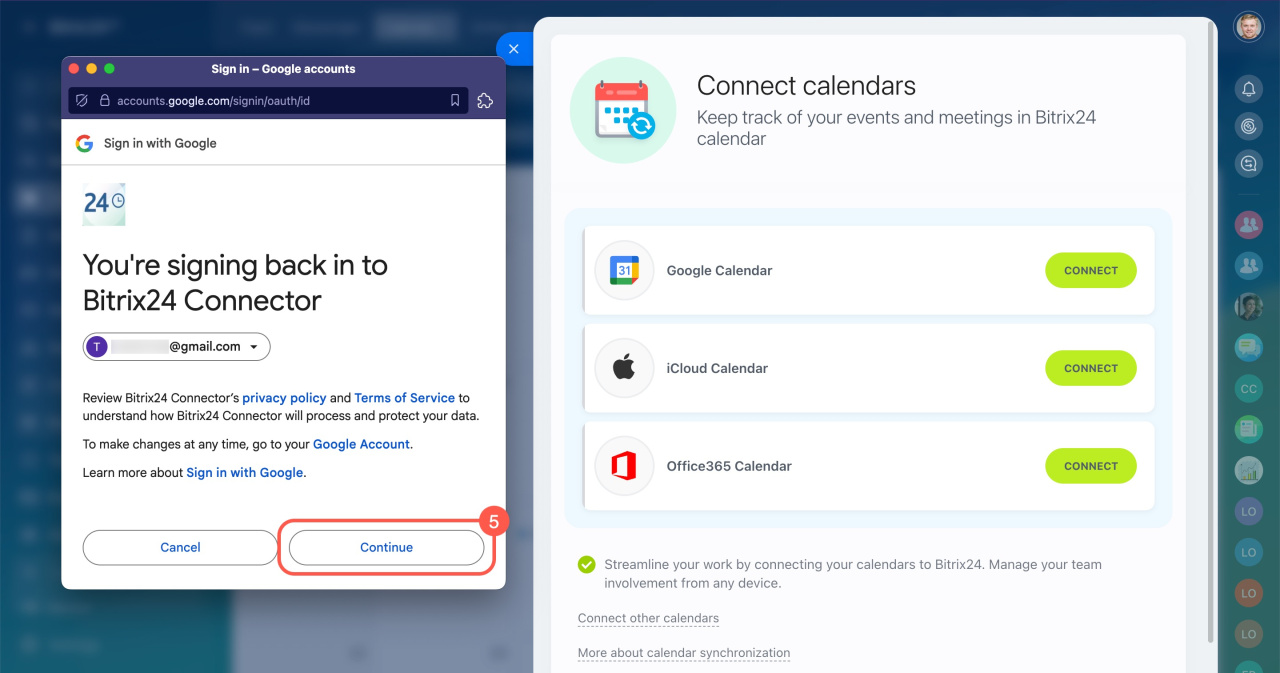Click the spiral icon below bell
1280x673 pixels.
point(1248,127)
